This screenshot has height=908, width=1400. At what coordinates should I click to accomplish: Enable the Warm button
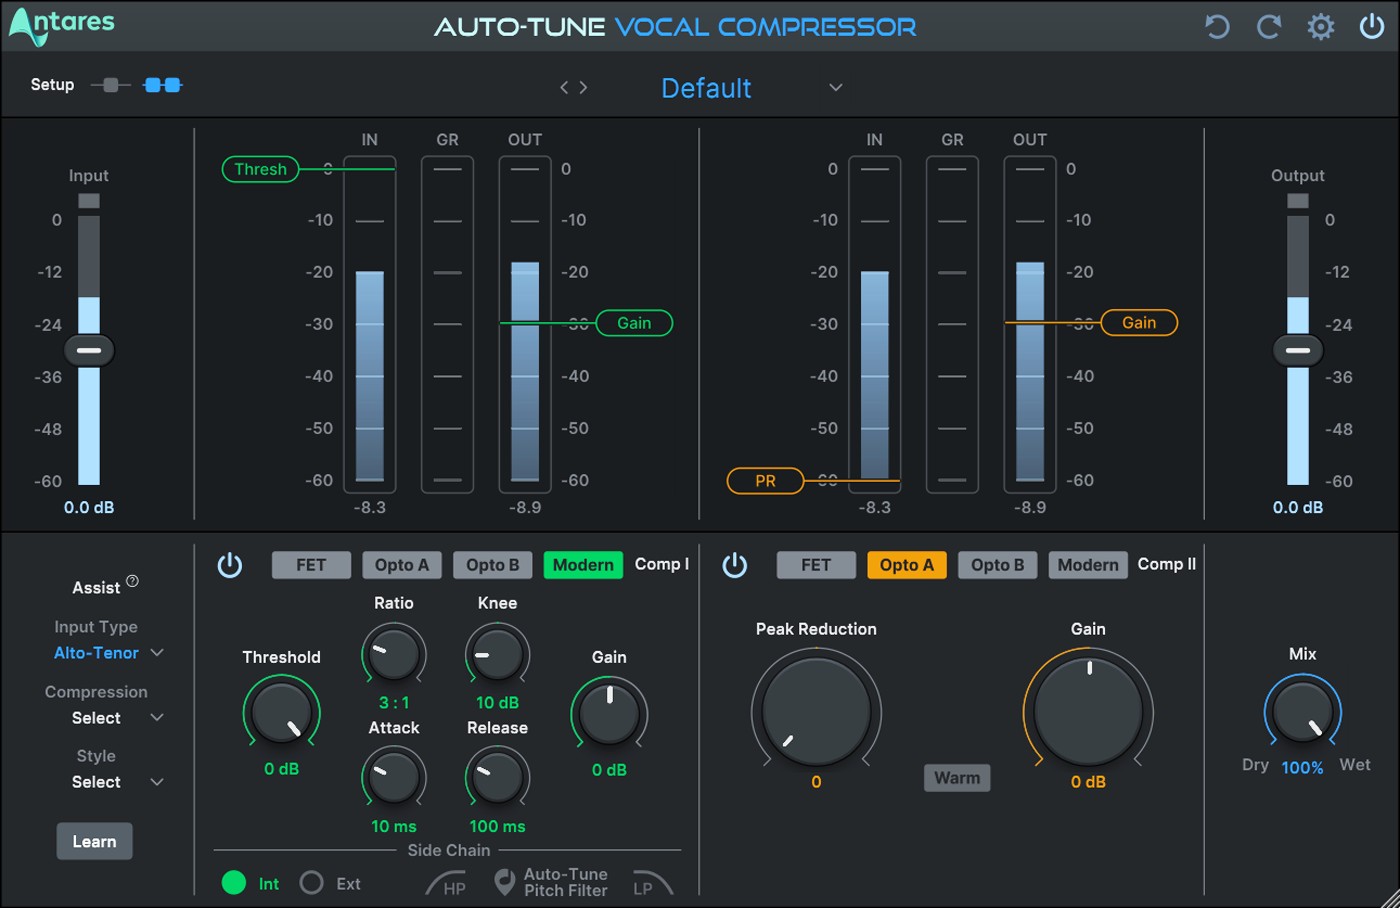(x=956, y=778)
